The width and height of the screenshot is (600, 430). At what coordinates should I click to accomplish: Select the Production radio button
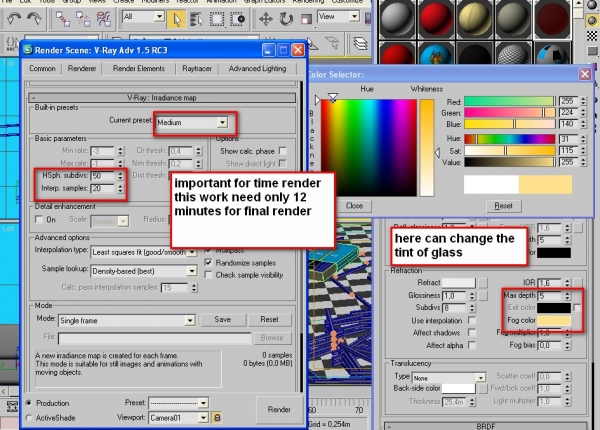tap(29, 403)
